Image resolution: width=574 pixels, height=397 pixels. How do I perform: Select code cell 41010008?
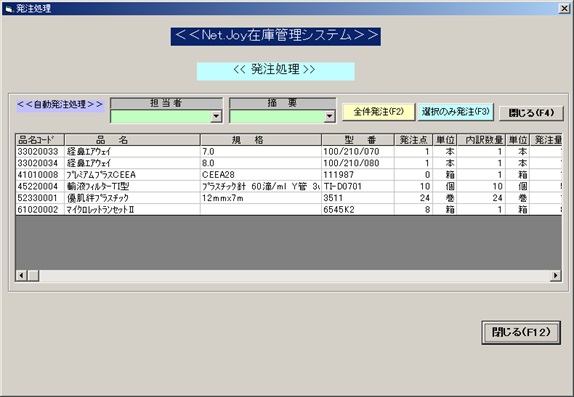[40, 175]
